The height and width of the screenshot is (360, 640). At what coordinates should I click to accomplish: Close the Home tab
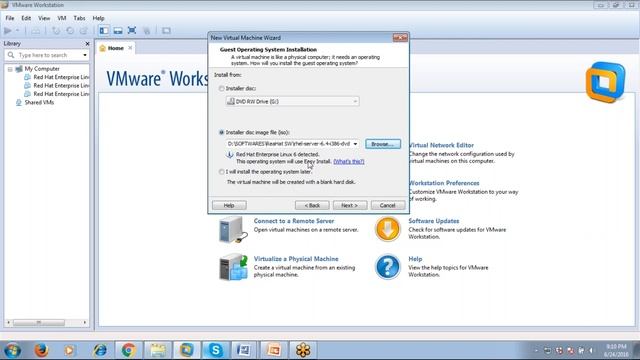(130, 48)
